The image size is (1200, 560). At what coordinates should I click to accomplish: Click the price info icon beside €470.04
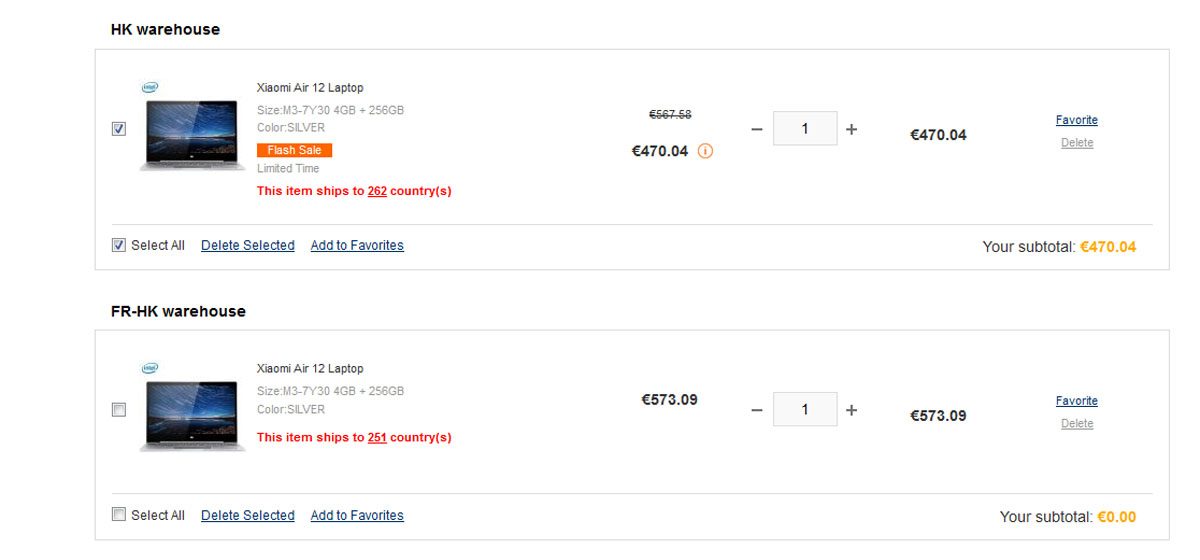click(705, 152)
